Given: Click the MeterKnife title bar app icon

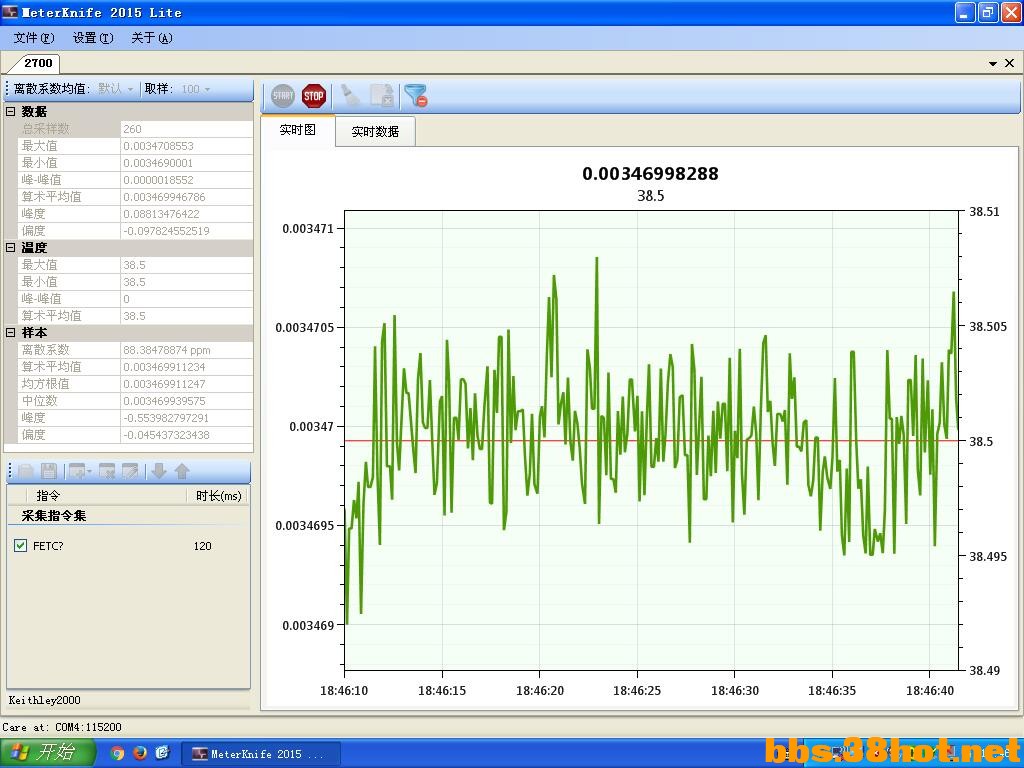Looking at the screenshot, I should coord(10,12).
